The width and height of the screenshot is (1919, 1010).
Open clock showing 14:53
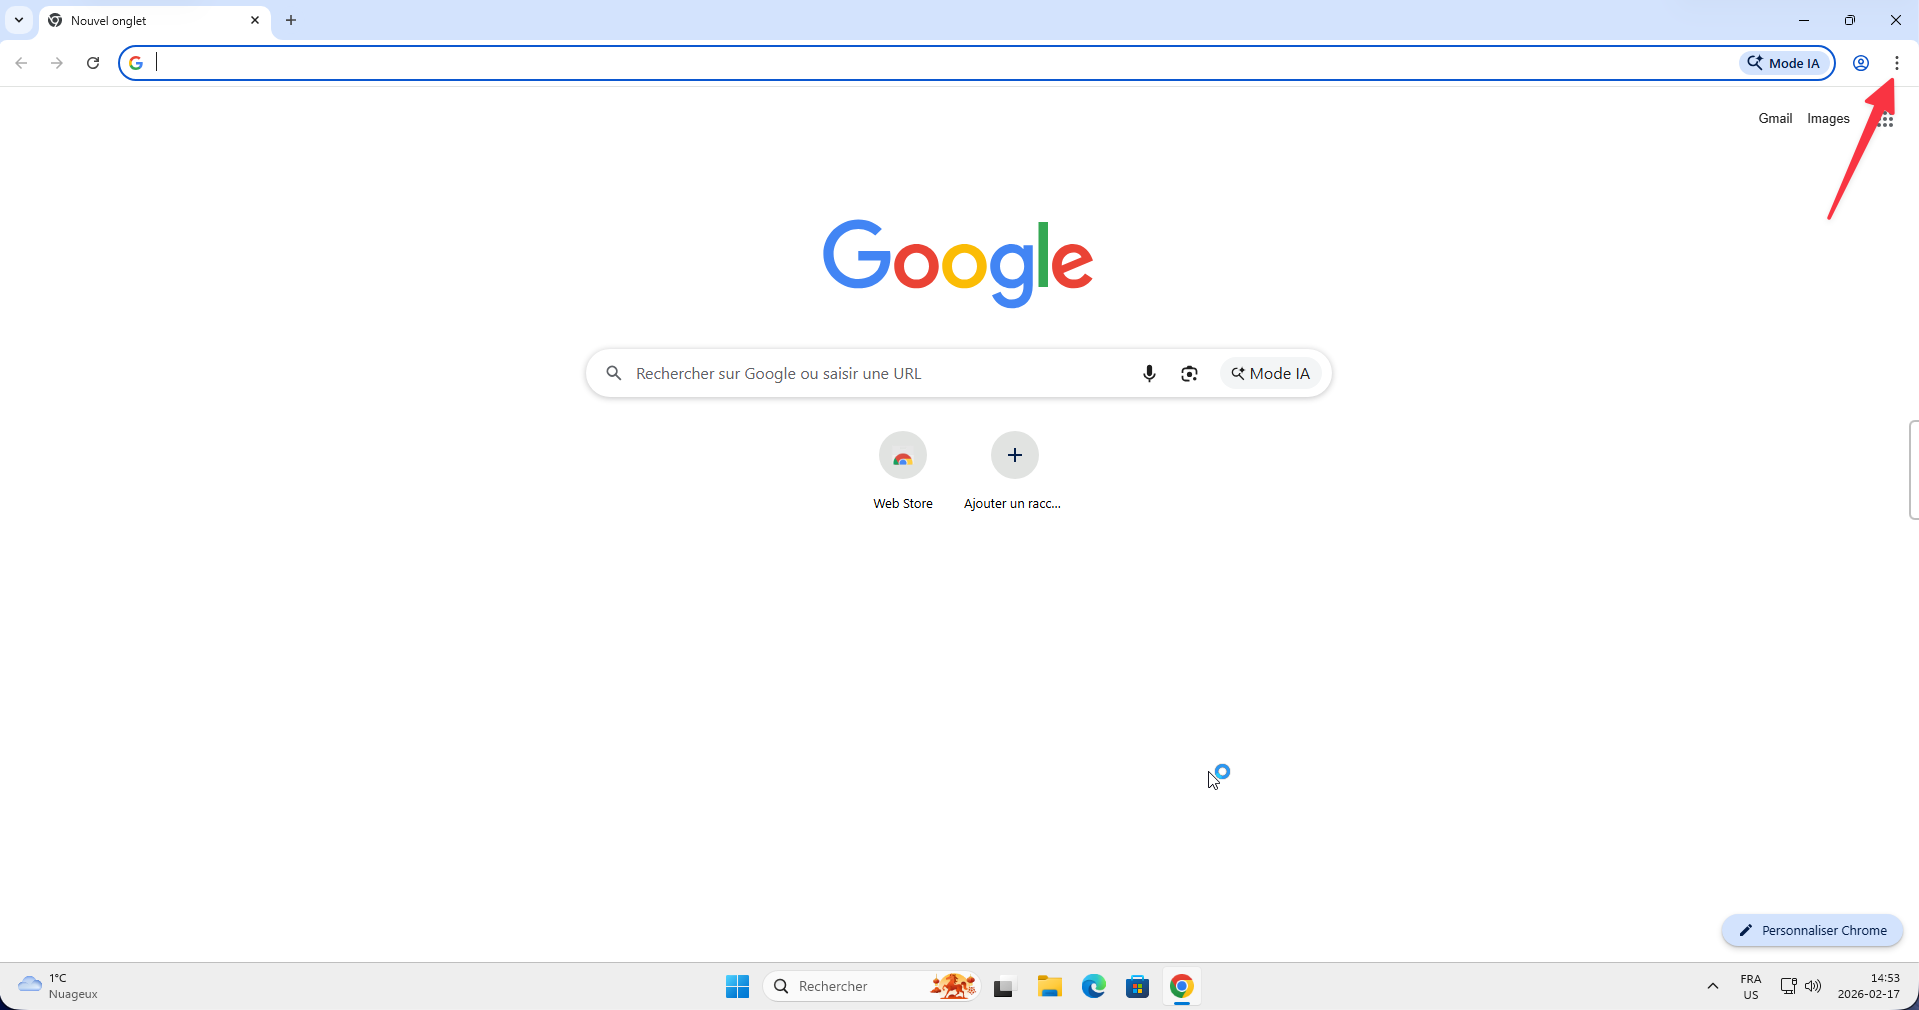point(1868,986)
